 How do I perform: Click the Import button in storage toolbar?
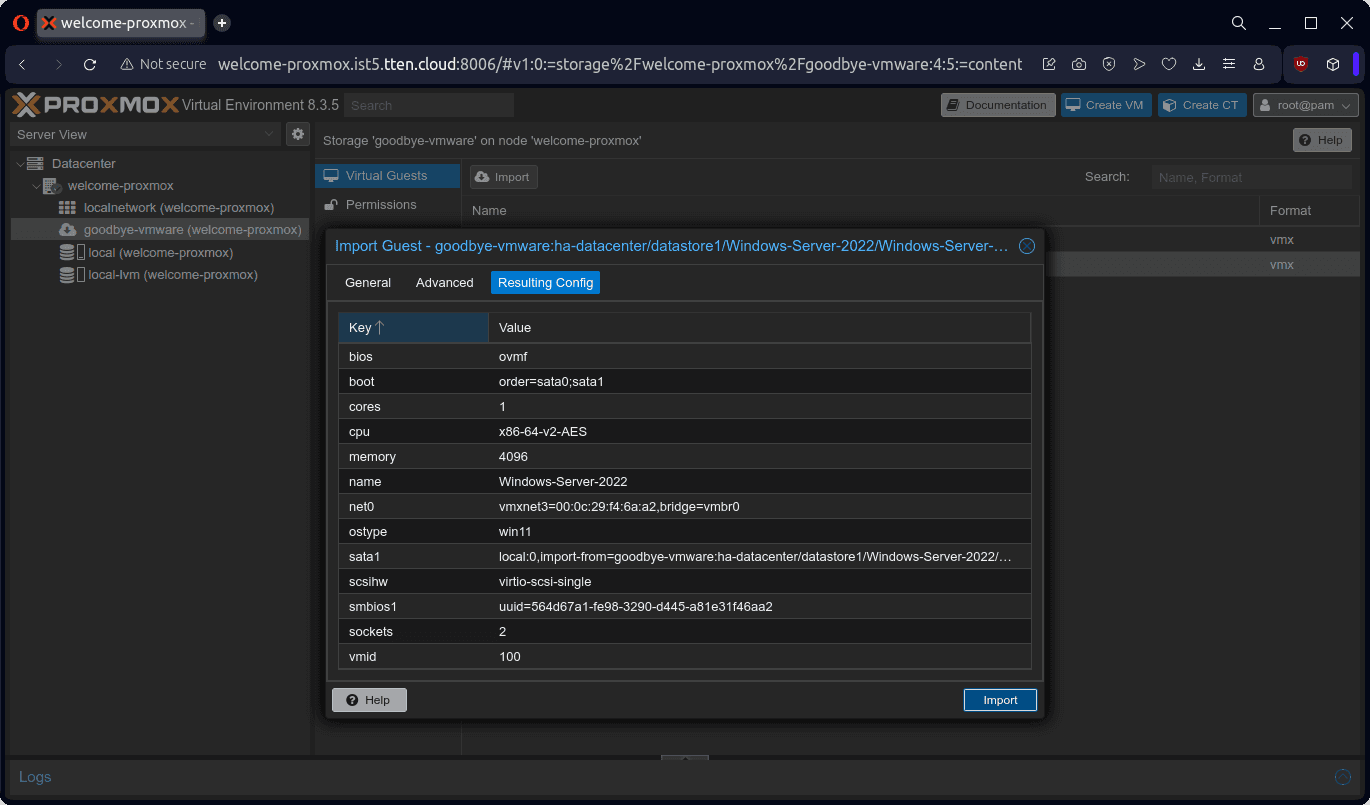tap(504, 177)
